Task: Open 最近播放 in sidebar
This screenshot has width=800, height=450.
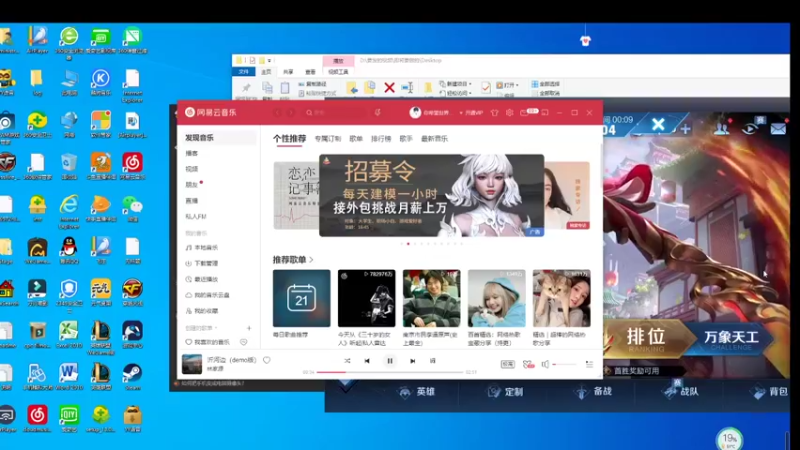Action: click(202, 279)
